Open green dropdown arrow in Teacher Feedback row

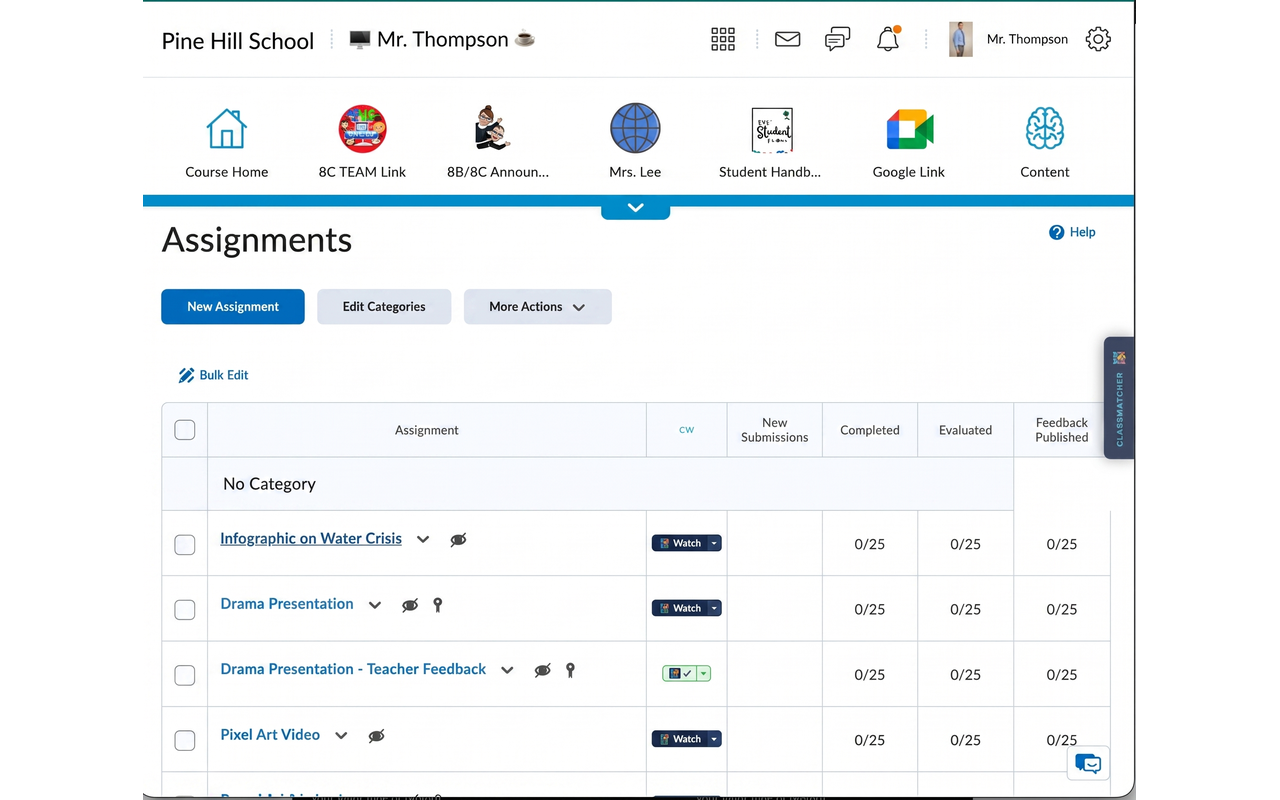pyautogui.click(x=704, y=674)
